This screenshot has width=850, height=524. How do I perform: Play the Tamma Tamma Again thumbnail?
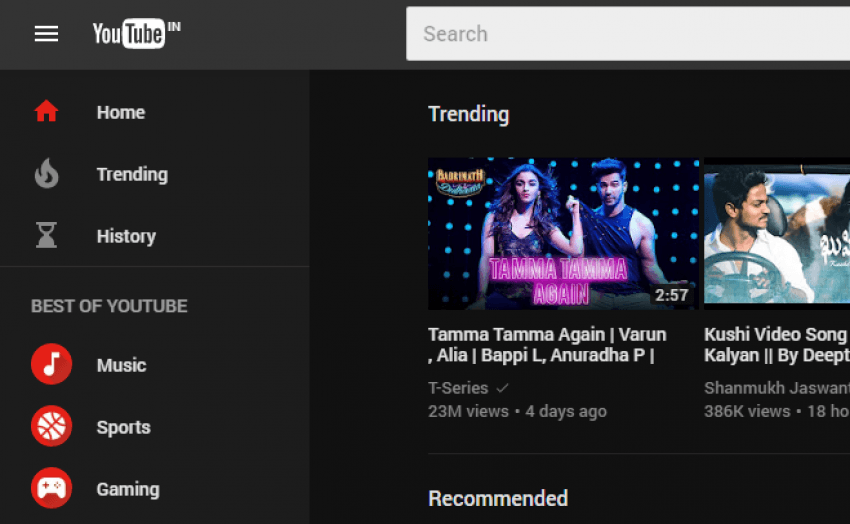[563, 234]
